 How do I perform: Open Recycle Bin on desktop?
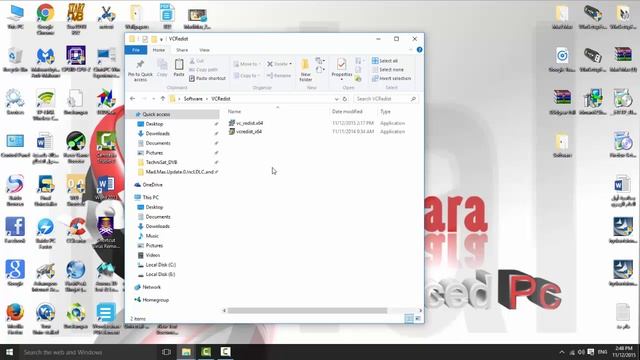(x=15, y=60)
